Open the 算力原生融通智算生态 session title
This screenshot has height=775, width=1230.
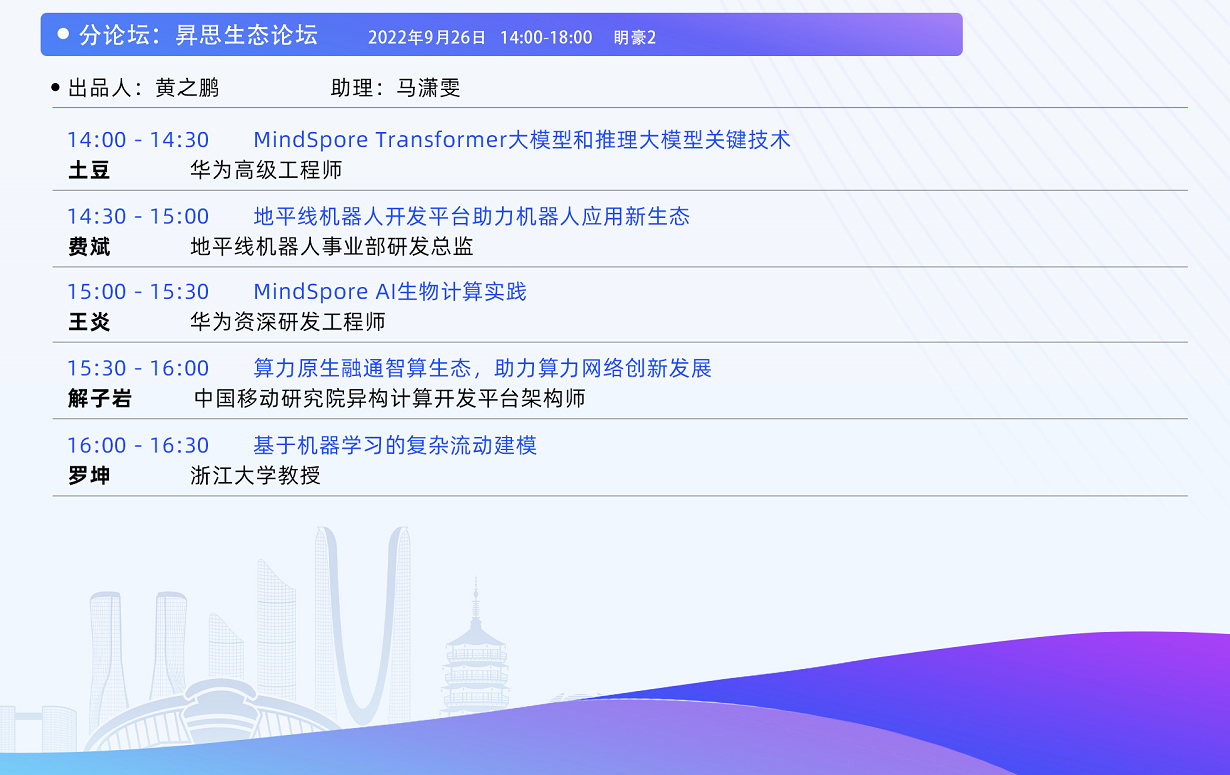coord(483,369)
